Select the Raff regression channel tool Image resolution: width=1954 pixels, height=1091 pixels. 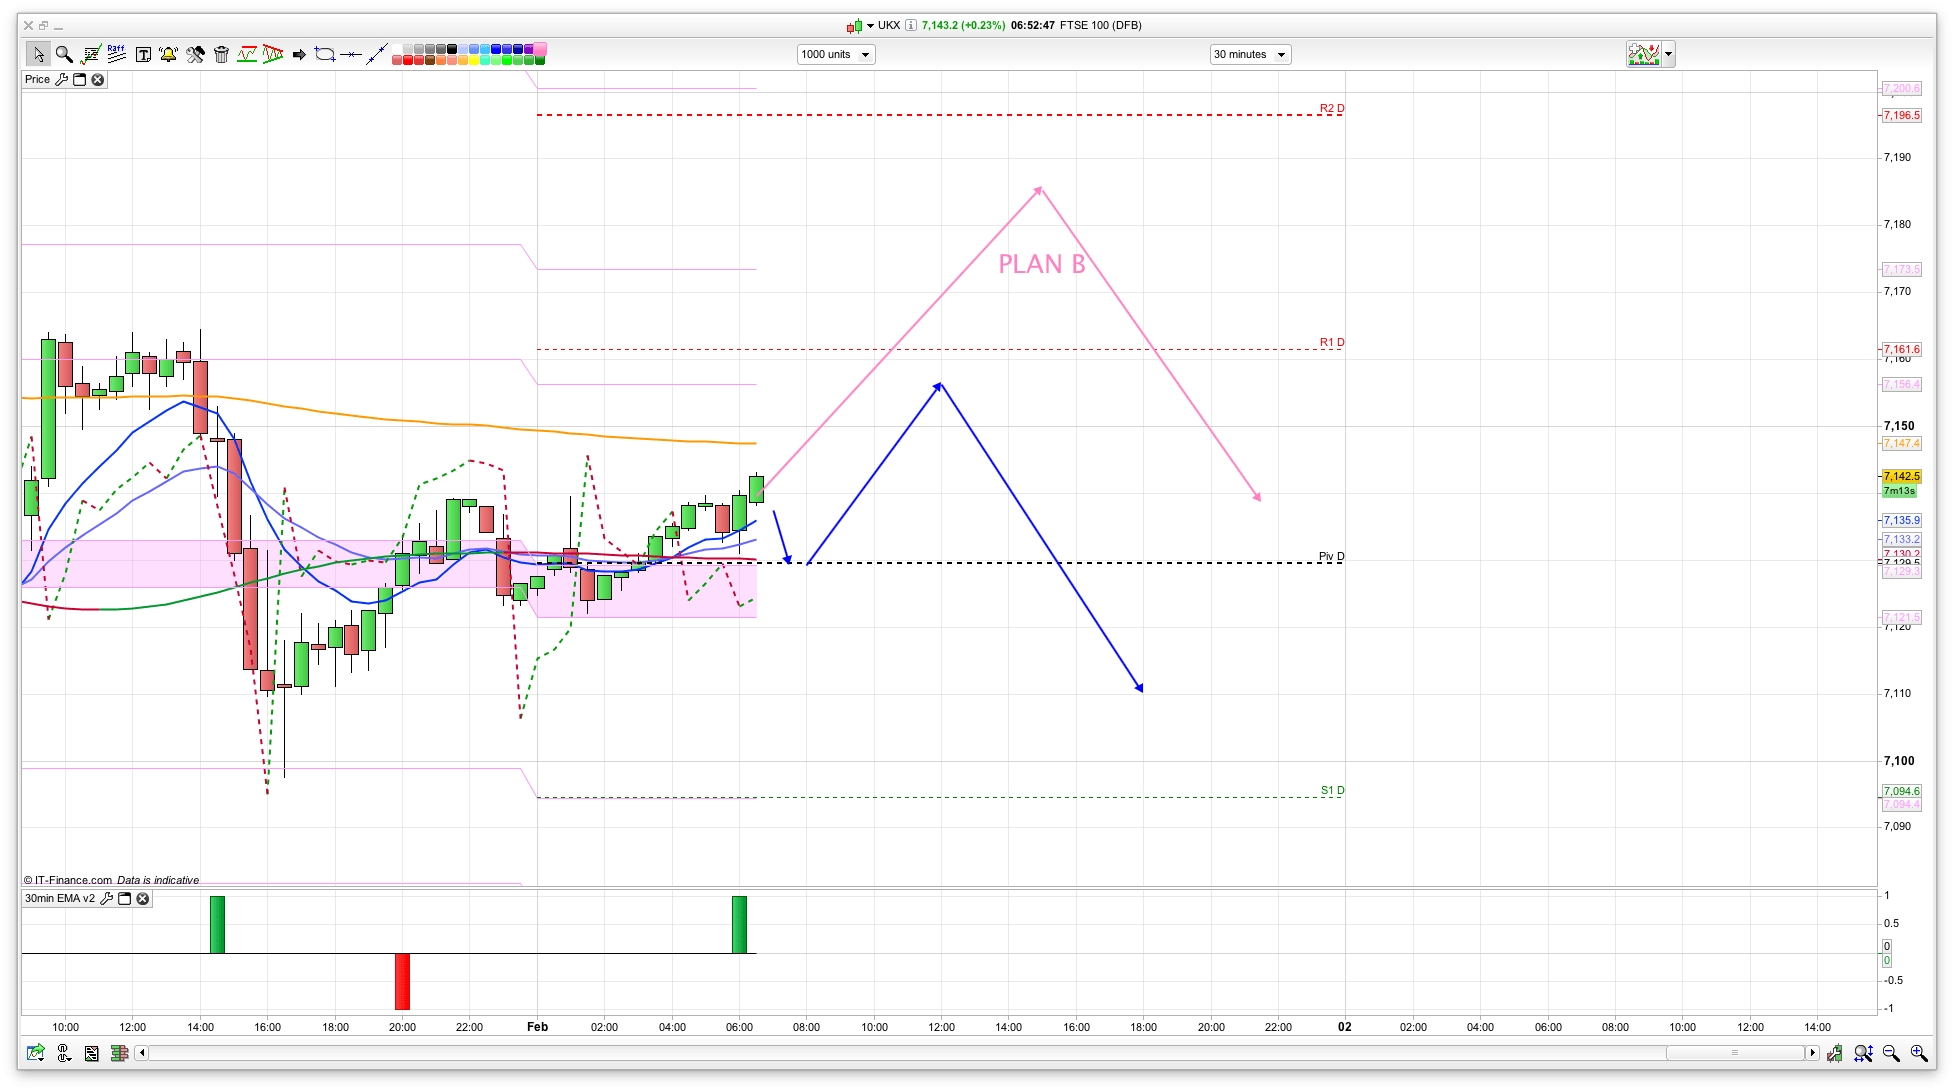point(117,54)
